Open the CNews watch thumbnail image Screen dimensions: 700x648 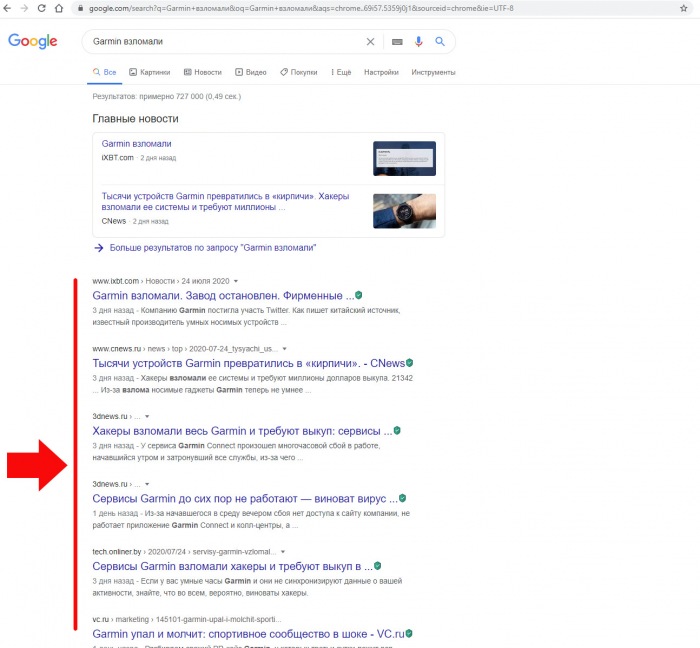(x=404, y=211)
